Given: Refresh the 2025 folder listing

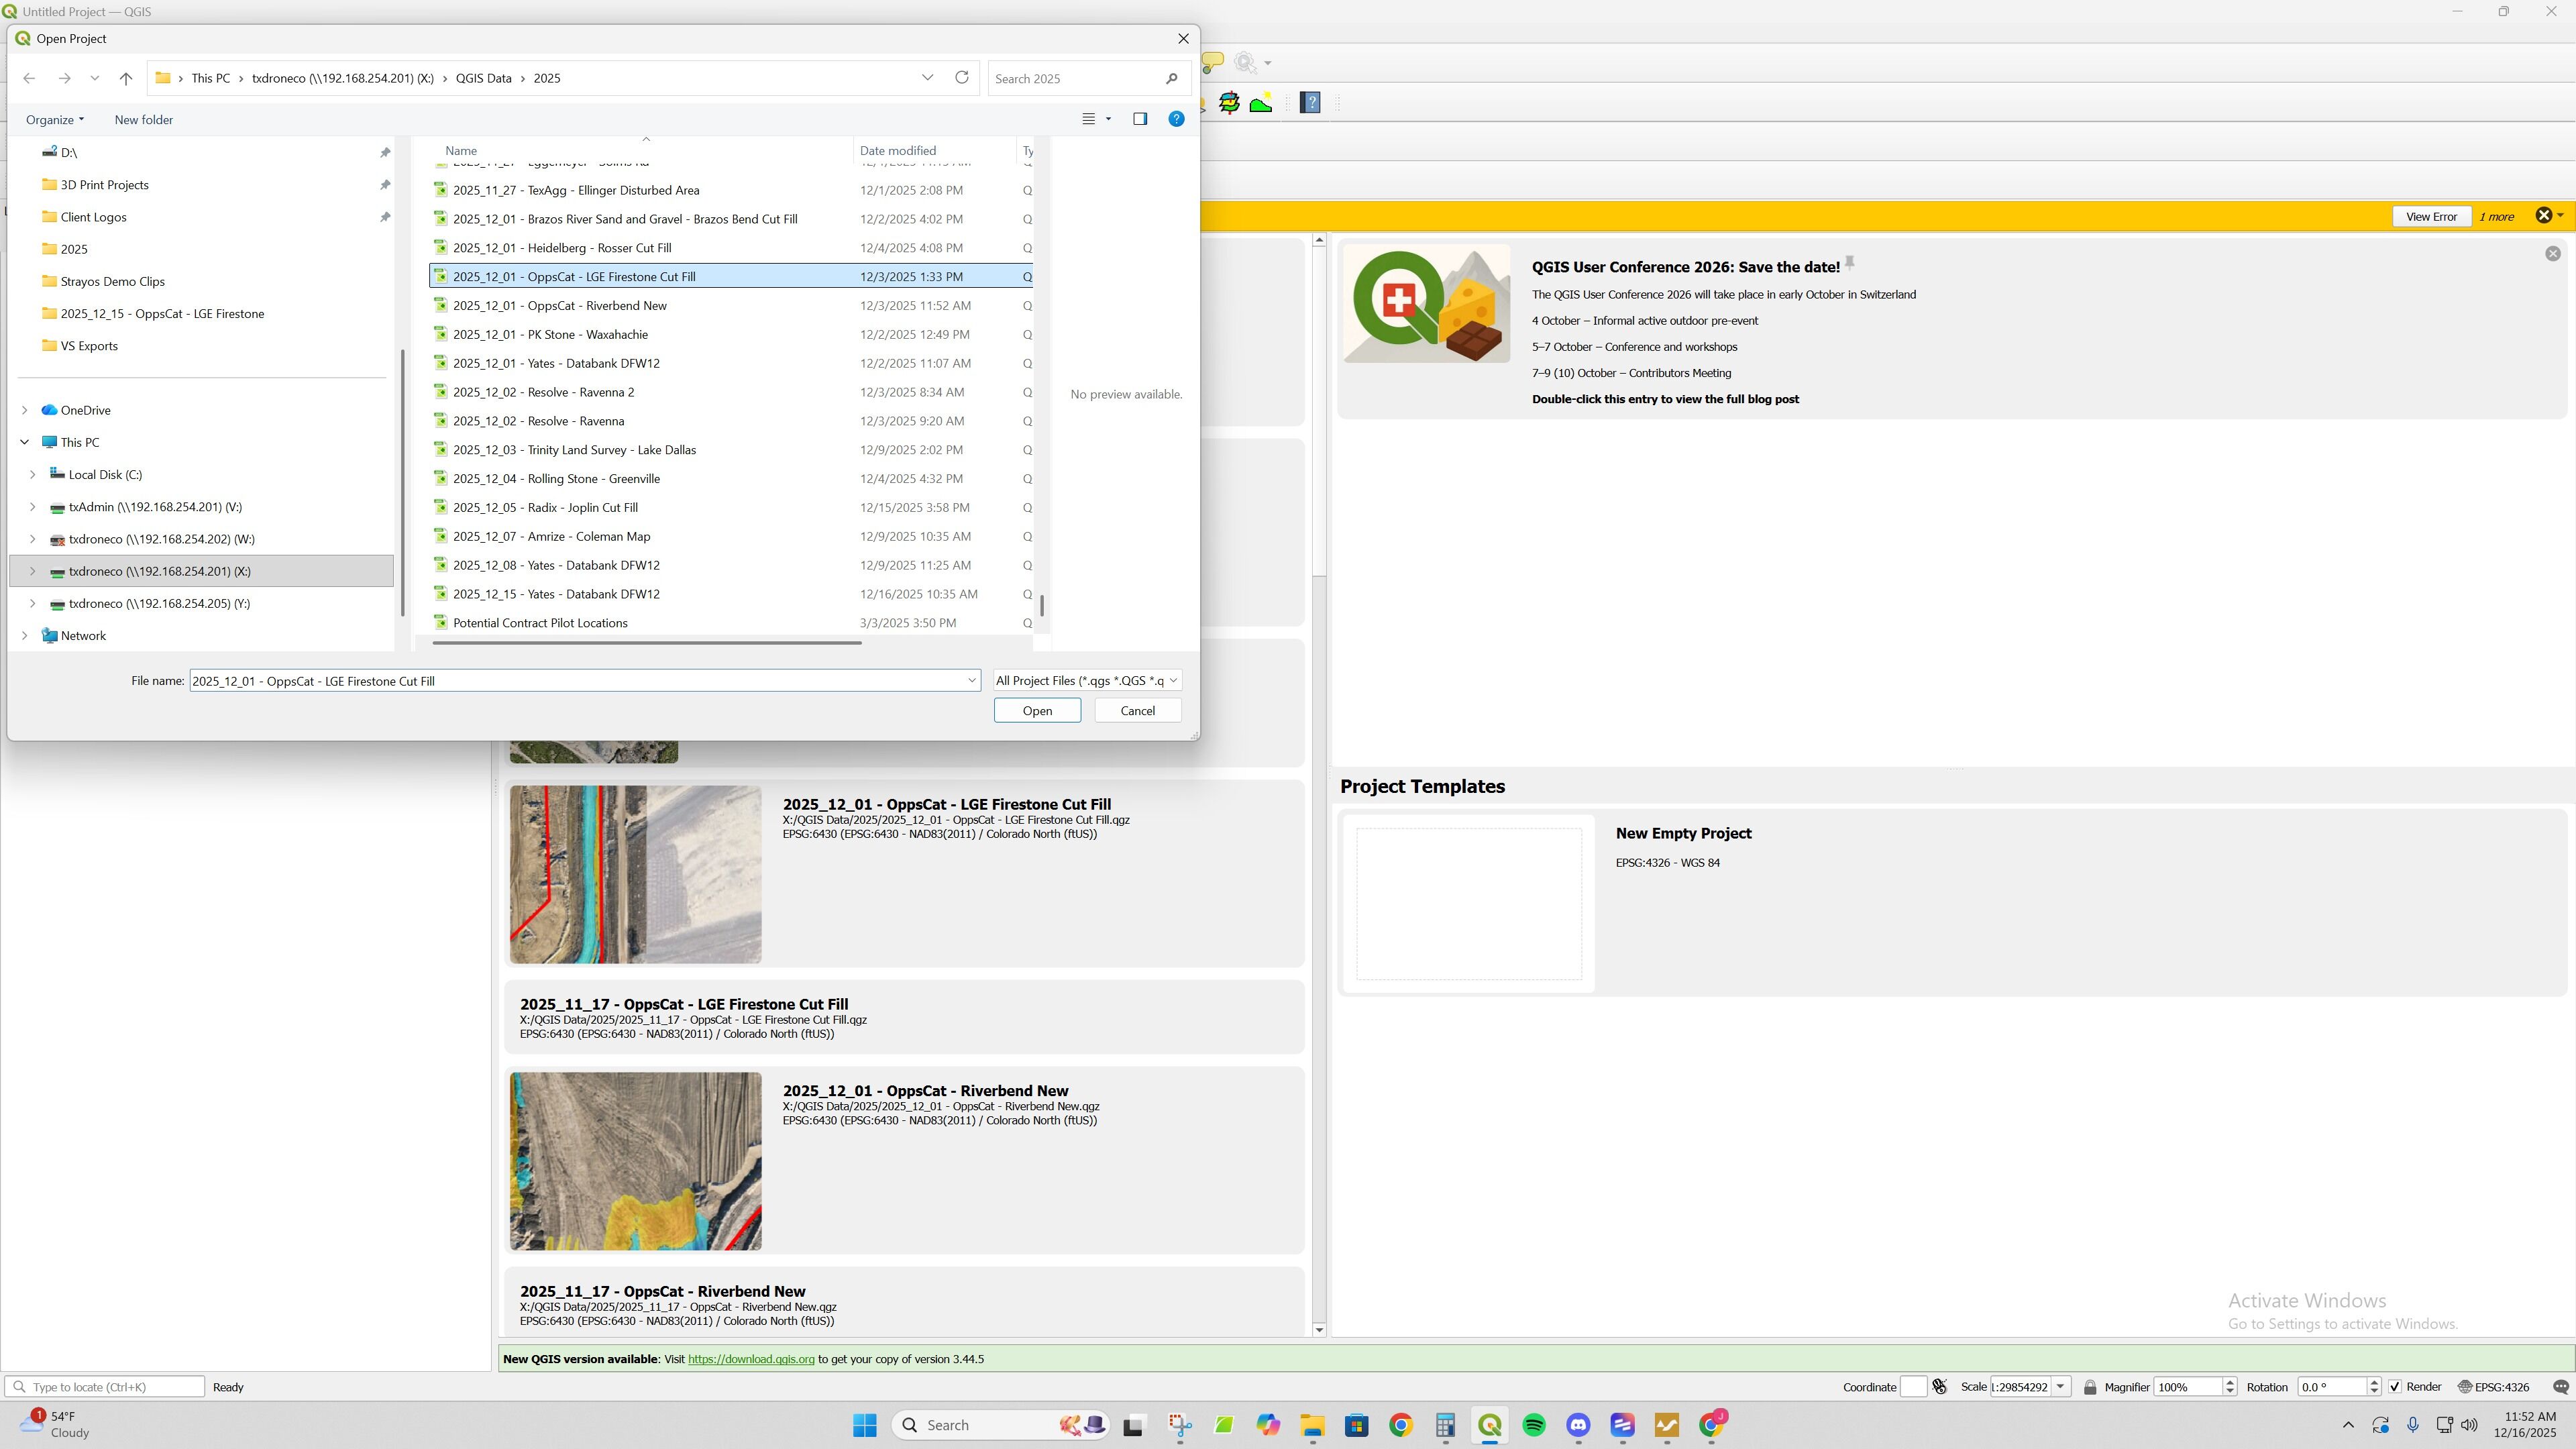Looking at the screenshot, I should [x=962, y=78].
